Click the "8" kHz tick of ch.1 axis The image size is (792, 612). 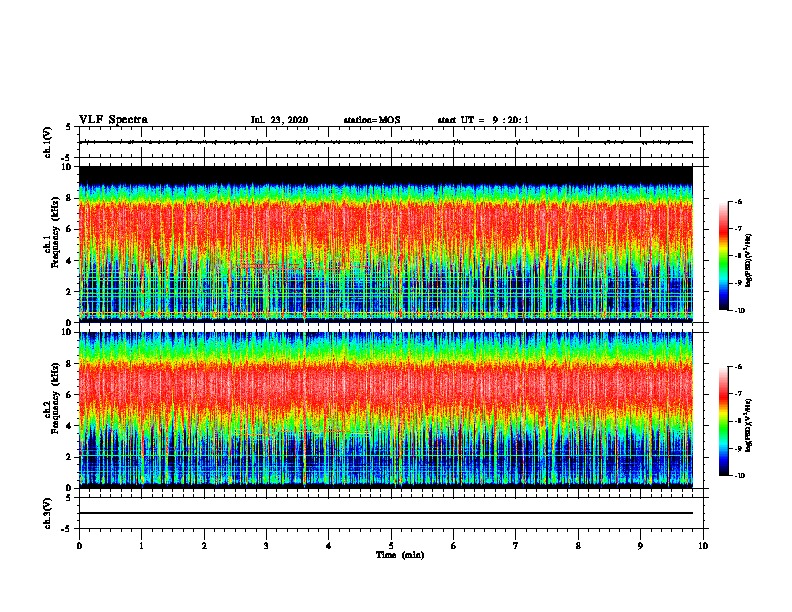(69, 198)
